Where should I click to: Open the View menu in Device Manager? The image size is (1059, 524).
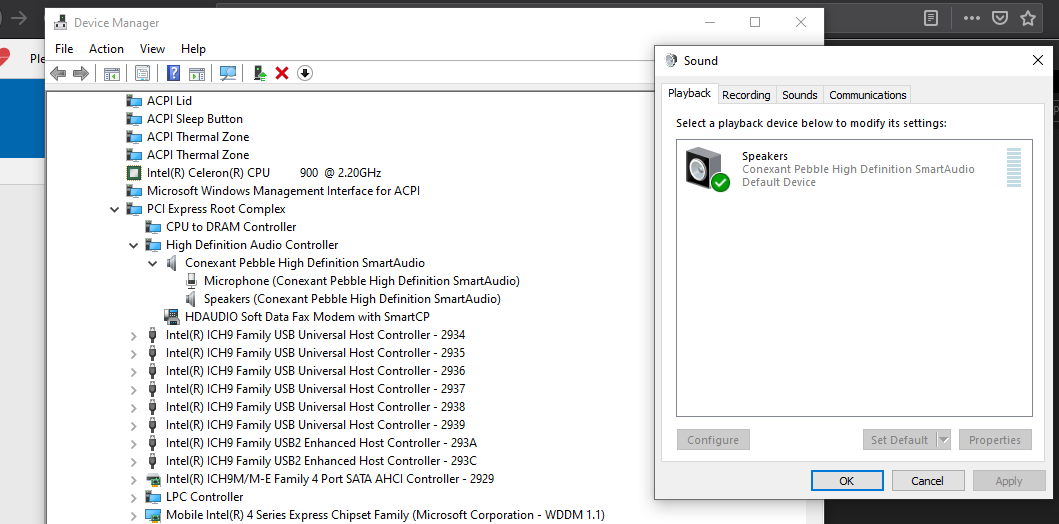click(x=153, y=49)
